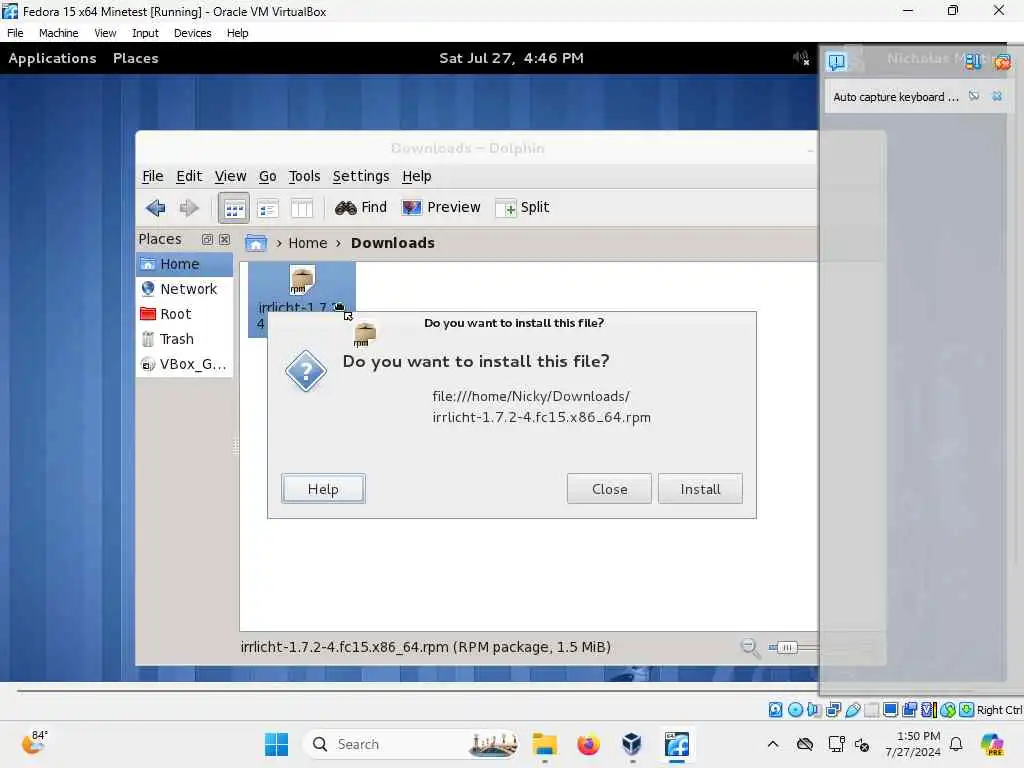Open the VirtualBox Devices menu

point(193,33)
